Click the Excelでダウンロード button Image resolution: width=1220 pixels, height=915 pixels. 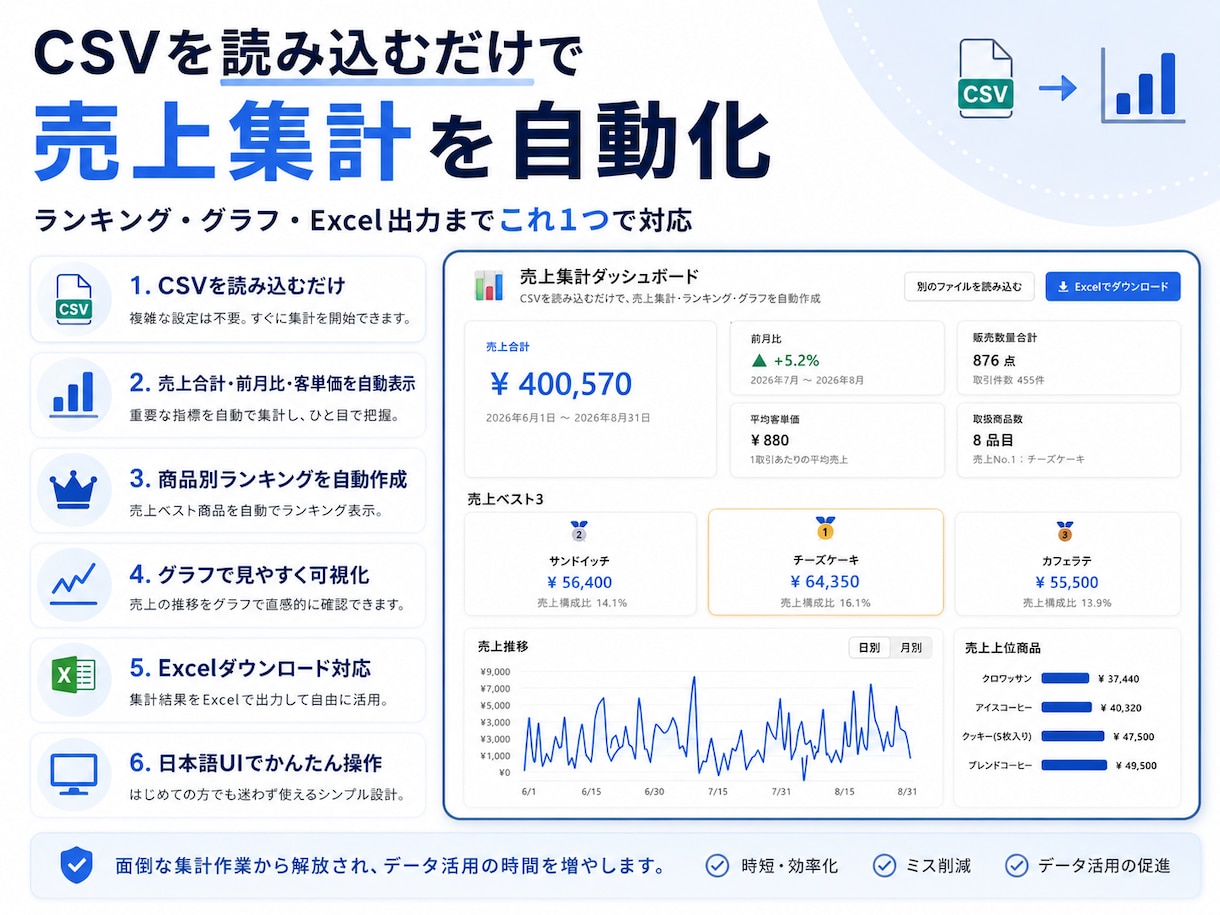tap(1113, 286)
